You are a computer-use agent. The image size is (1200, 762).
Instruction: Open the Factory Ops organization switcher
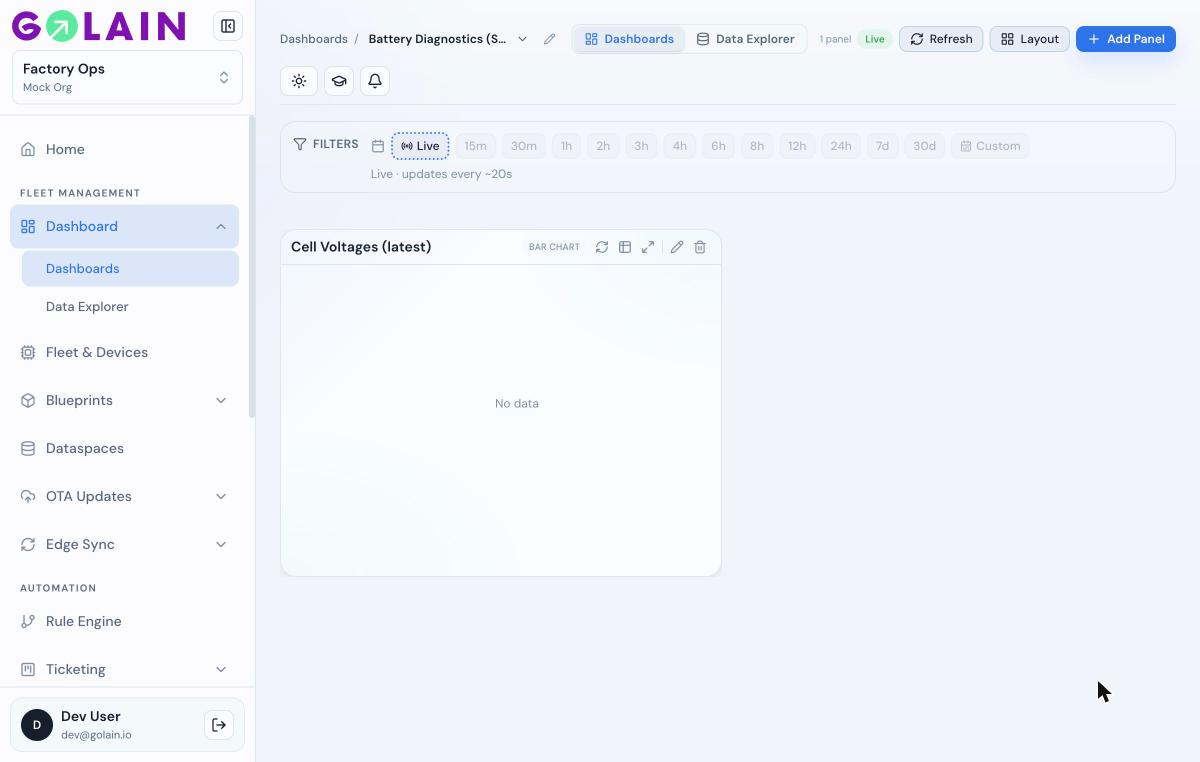pos(127,77)
